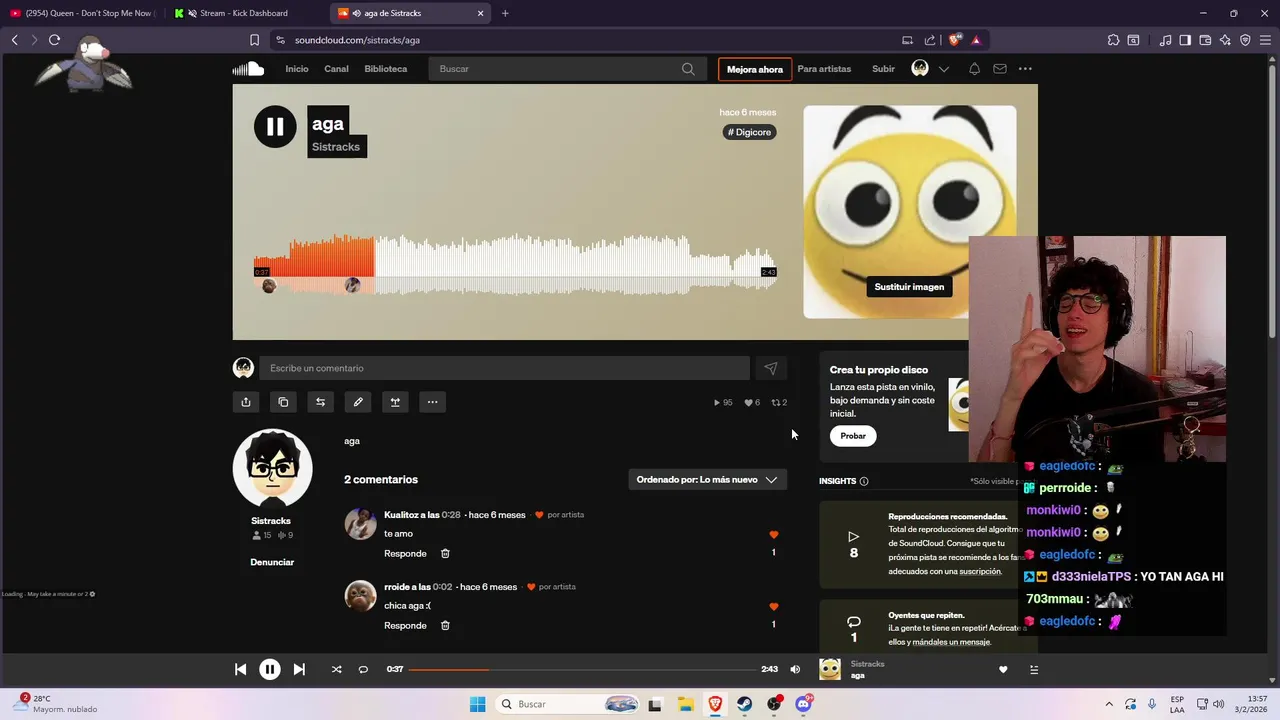Screen dimensions: 1280x720
Task: Click the Insights info circle icon
Action: pyautogui.click(x=864, y=481)
